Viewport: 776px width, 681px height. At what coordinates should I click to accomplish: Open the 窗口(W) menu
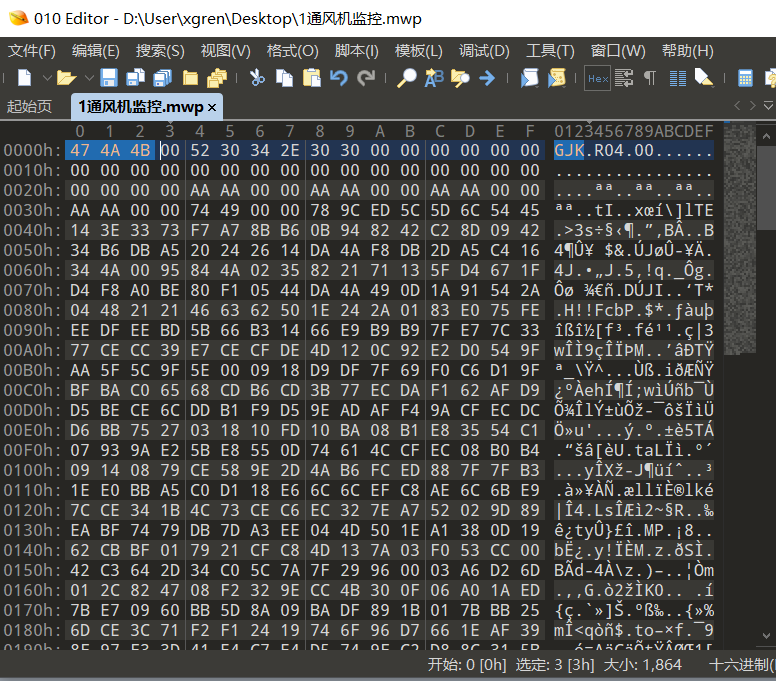(618, 50)
